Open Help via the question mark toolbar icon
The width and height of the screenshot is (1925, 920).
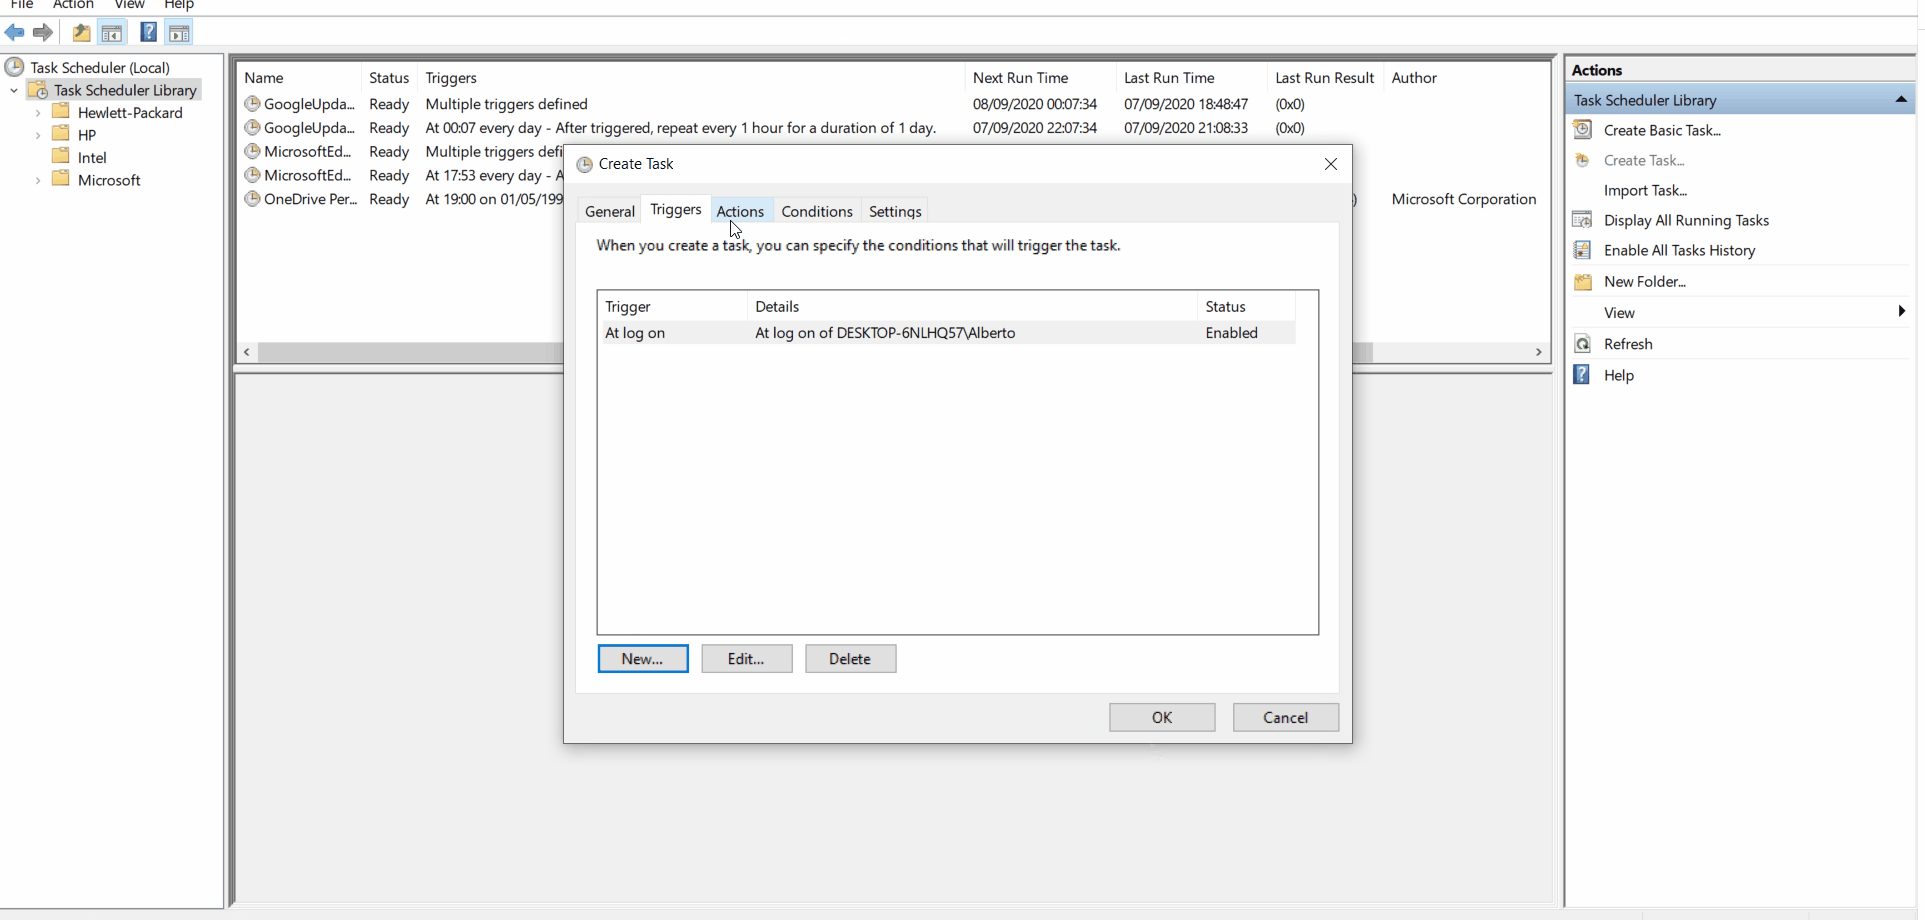pyautogui.click(x=148, y=33)
